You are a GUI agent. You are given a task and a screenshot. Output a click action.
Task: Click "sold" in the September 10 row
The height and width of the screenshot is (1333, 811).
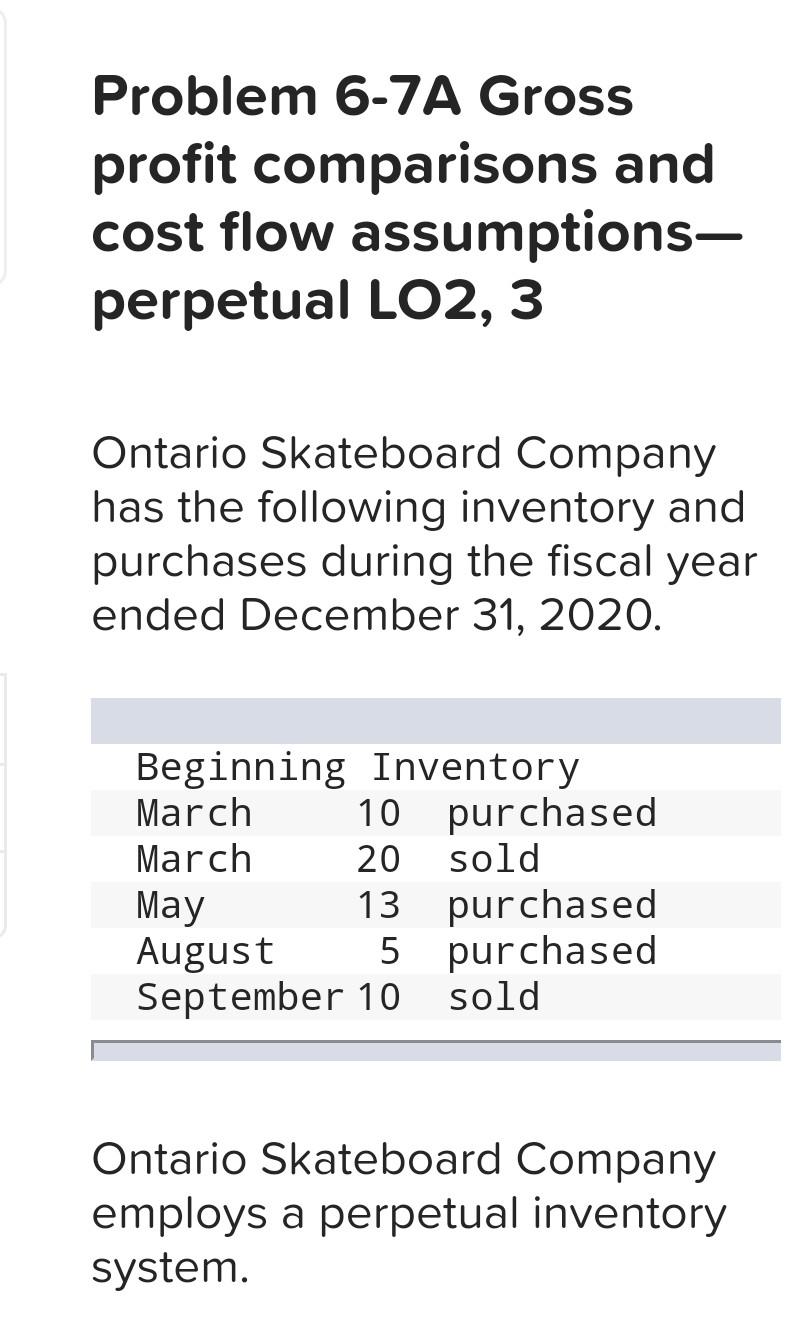tap(493, 997)
